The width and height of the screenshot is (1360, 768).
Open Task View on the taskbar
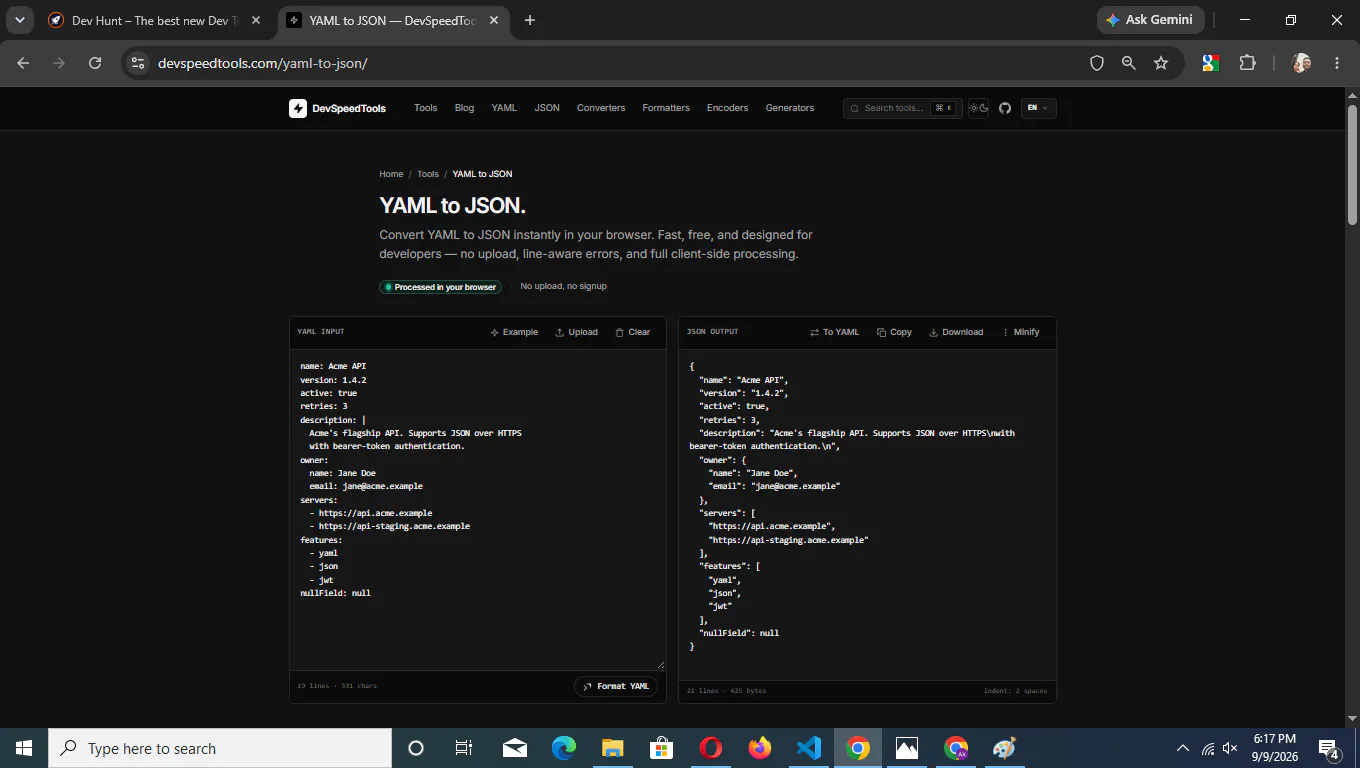point(464,748)
